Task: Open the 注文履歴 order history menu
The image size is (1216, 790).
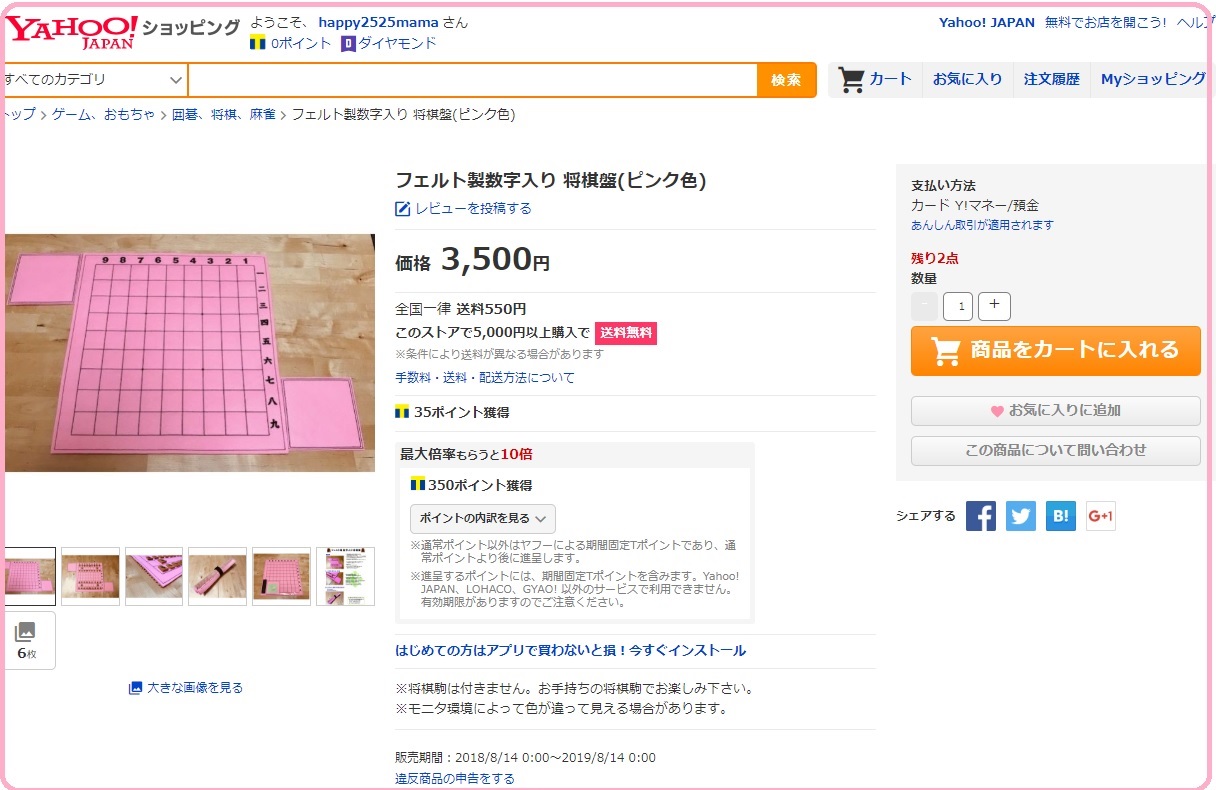Action: (x=1051, y=79)
